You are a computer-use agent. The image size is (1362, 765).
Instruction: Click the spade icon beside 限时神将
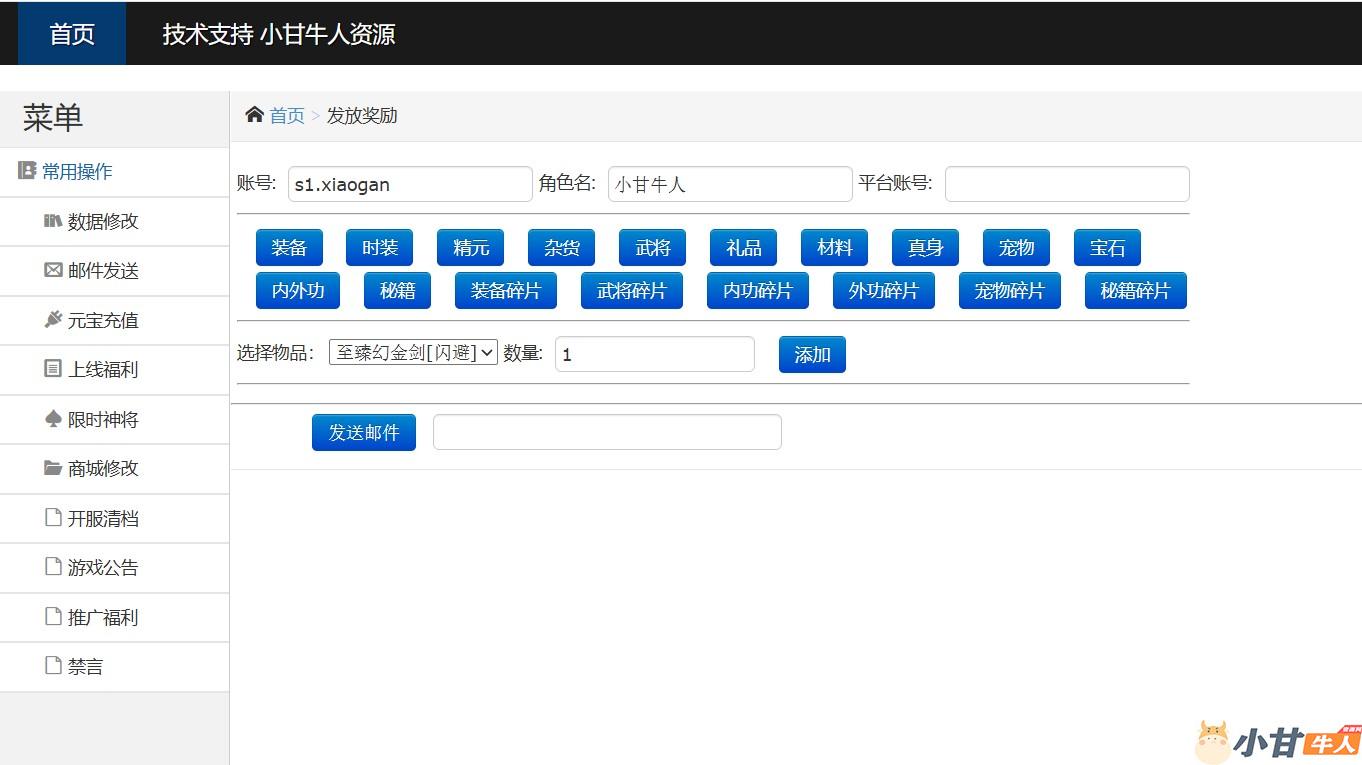53,419
